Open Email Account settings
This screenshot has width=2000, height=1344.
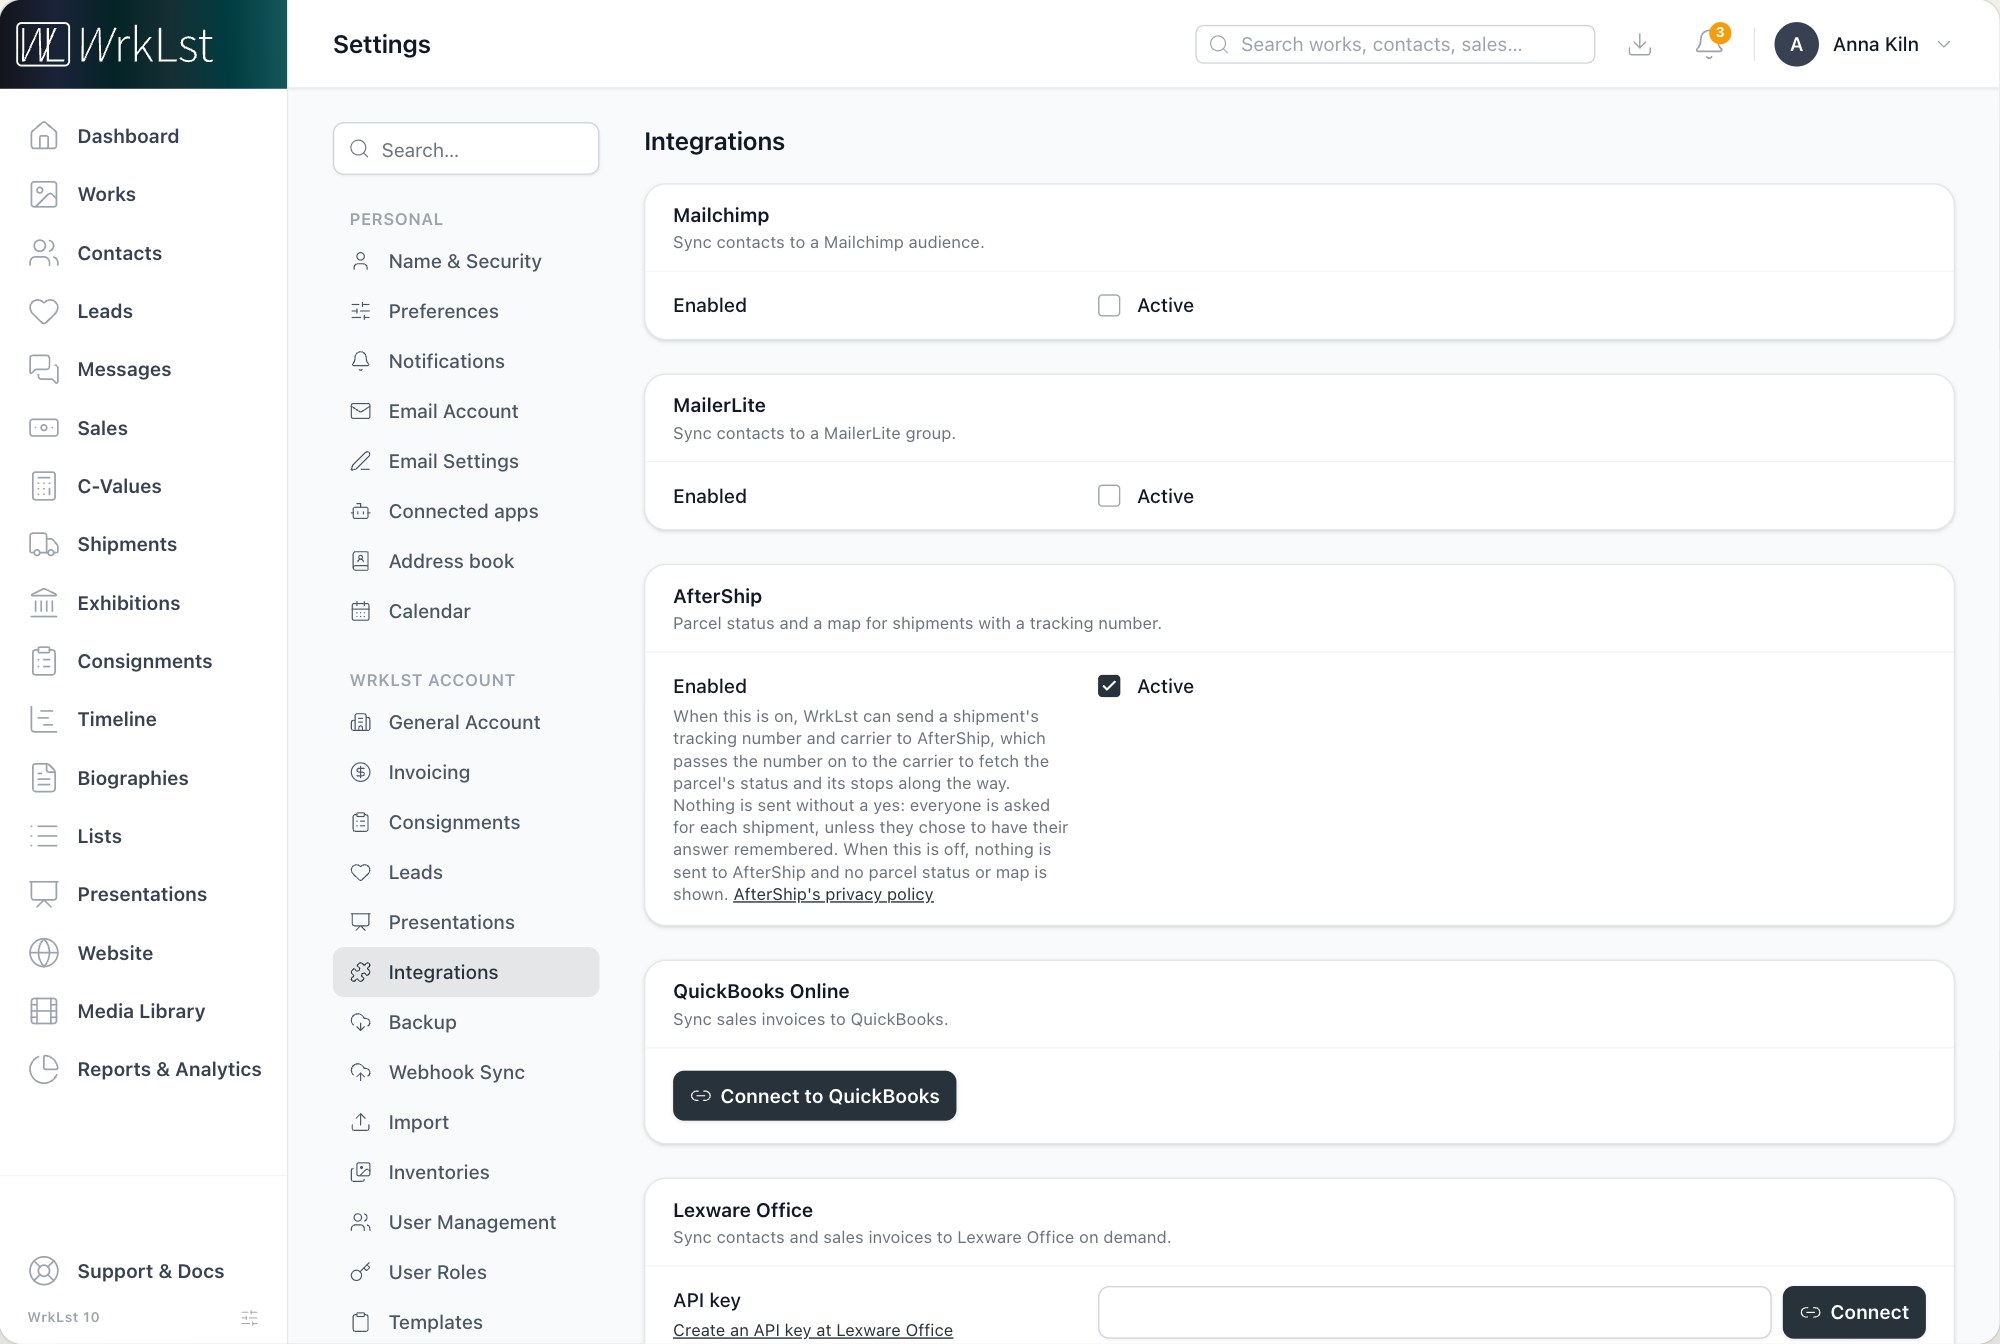[x=466, y=411]
